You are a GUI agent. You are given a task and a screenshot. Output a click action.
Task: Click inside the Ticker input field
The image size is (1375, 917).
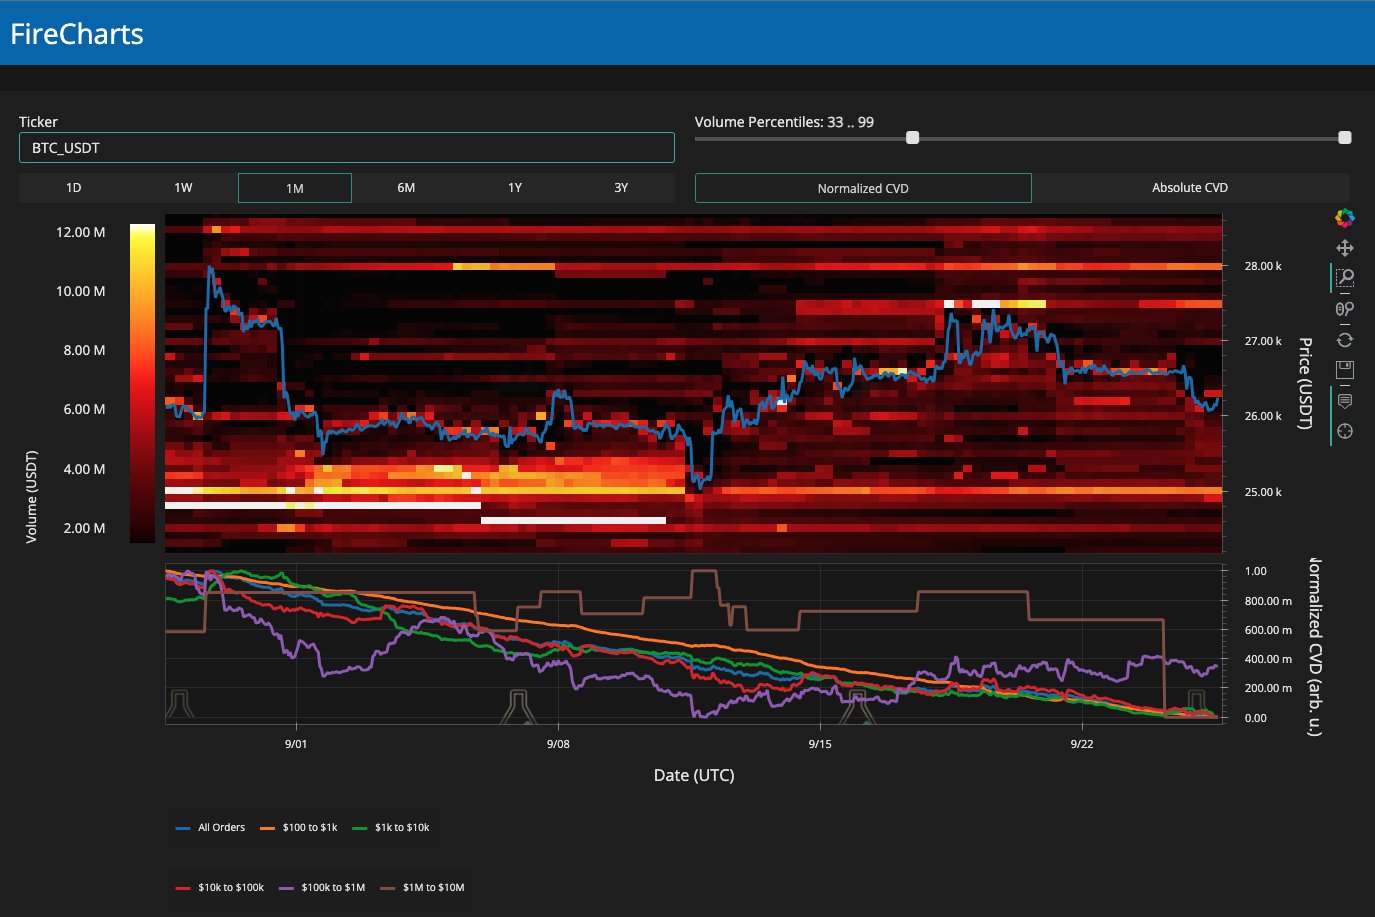(x=346, y=147)
